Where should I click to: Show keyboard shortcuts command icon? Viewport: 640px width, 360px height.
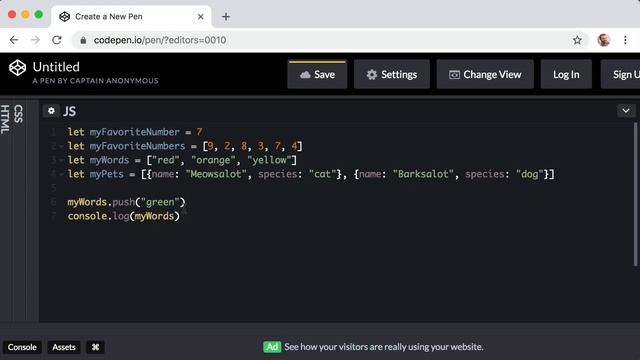tap(95, 347)
